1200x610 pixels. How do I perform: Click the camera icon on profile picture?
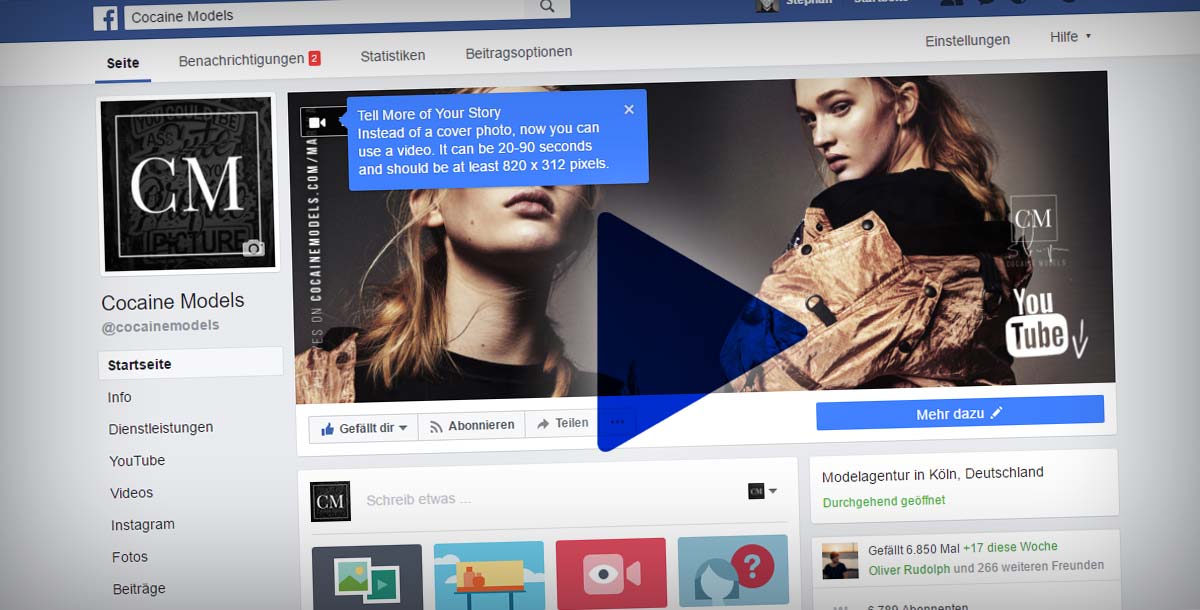pyautogui.click(x=254, y=247)
